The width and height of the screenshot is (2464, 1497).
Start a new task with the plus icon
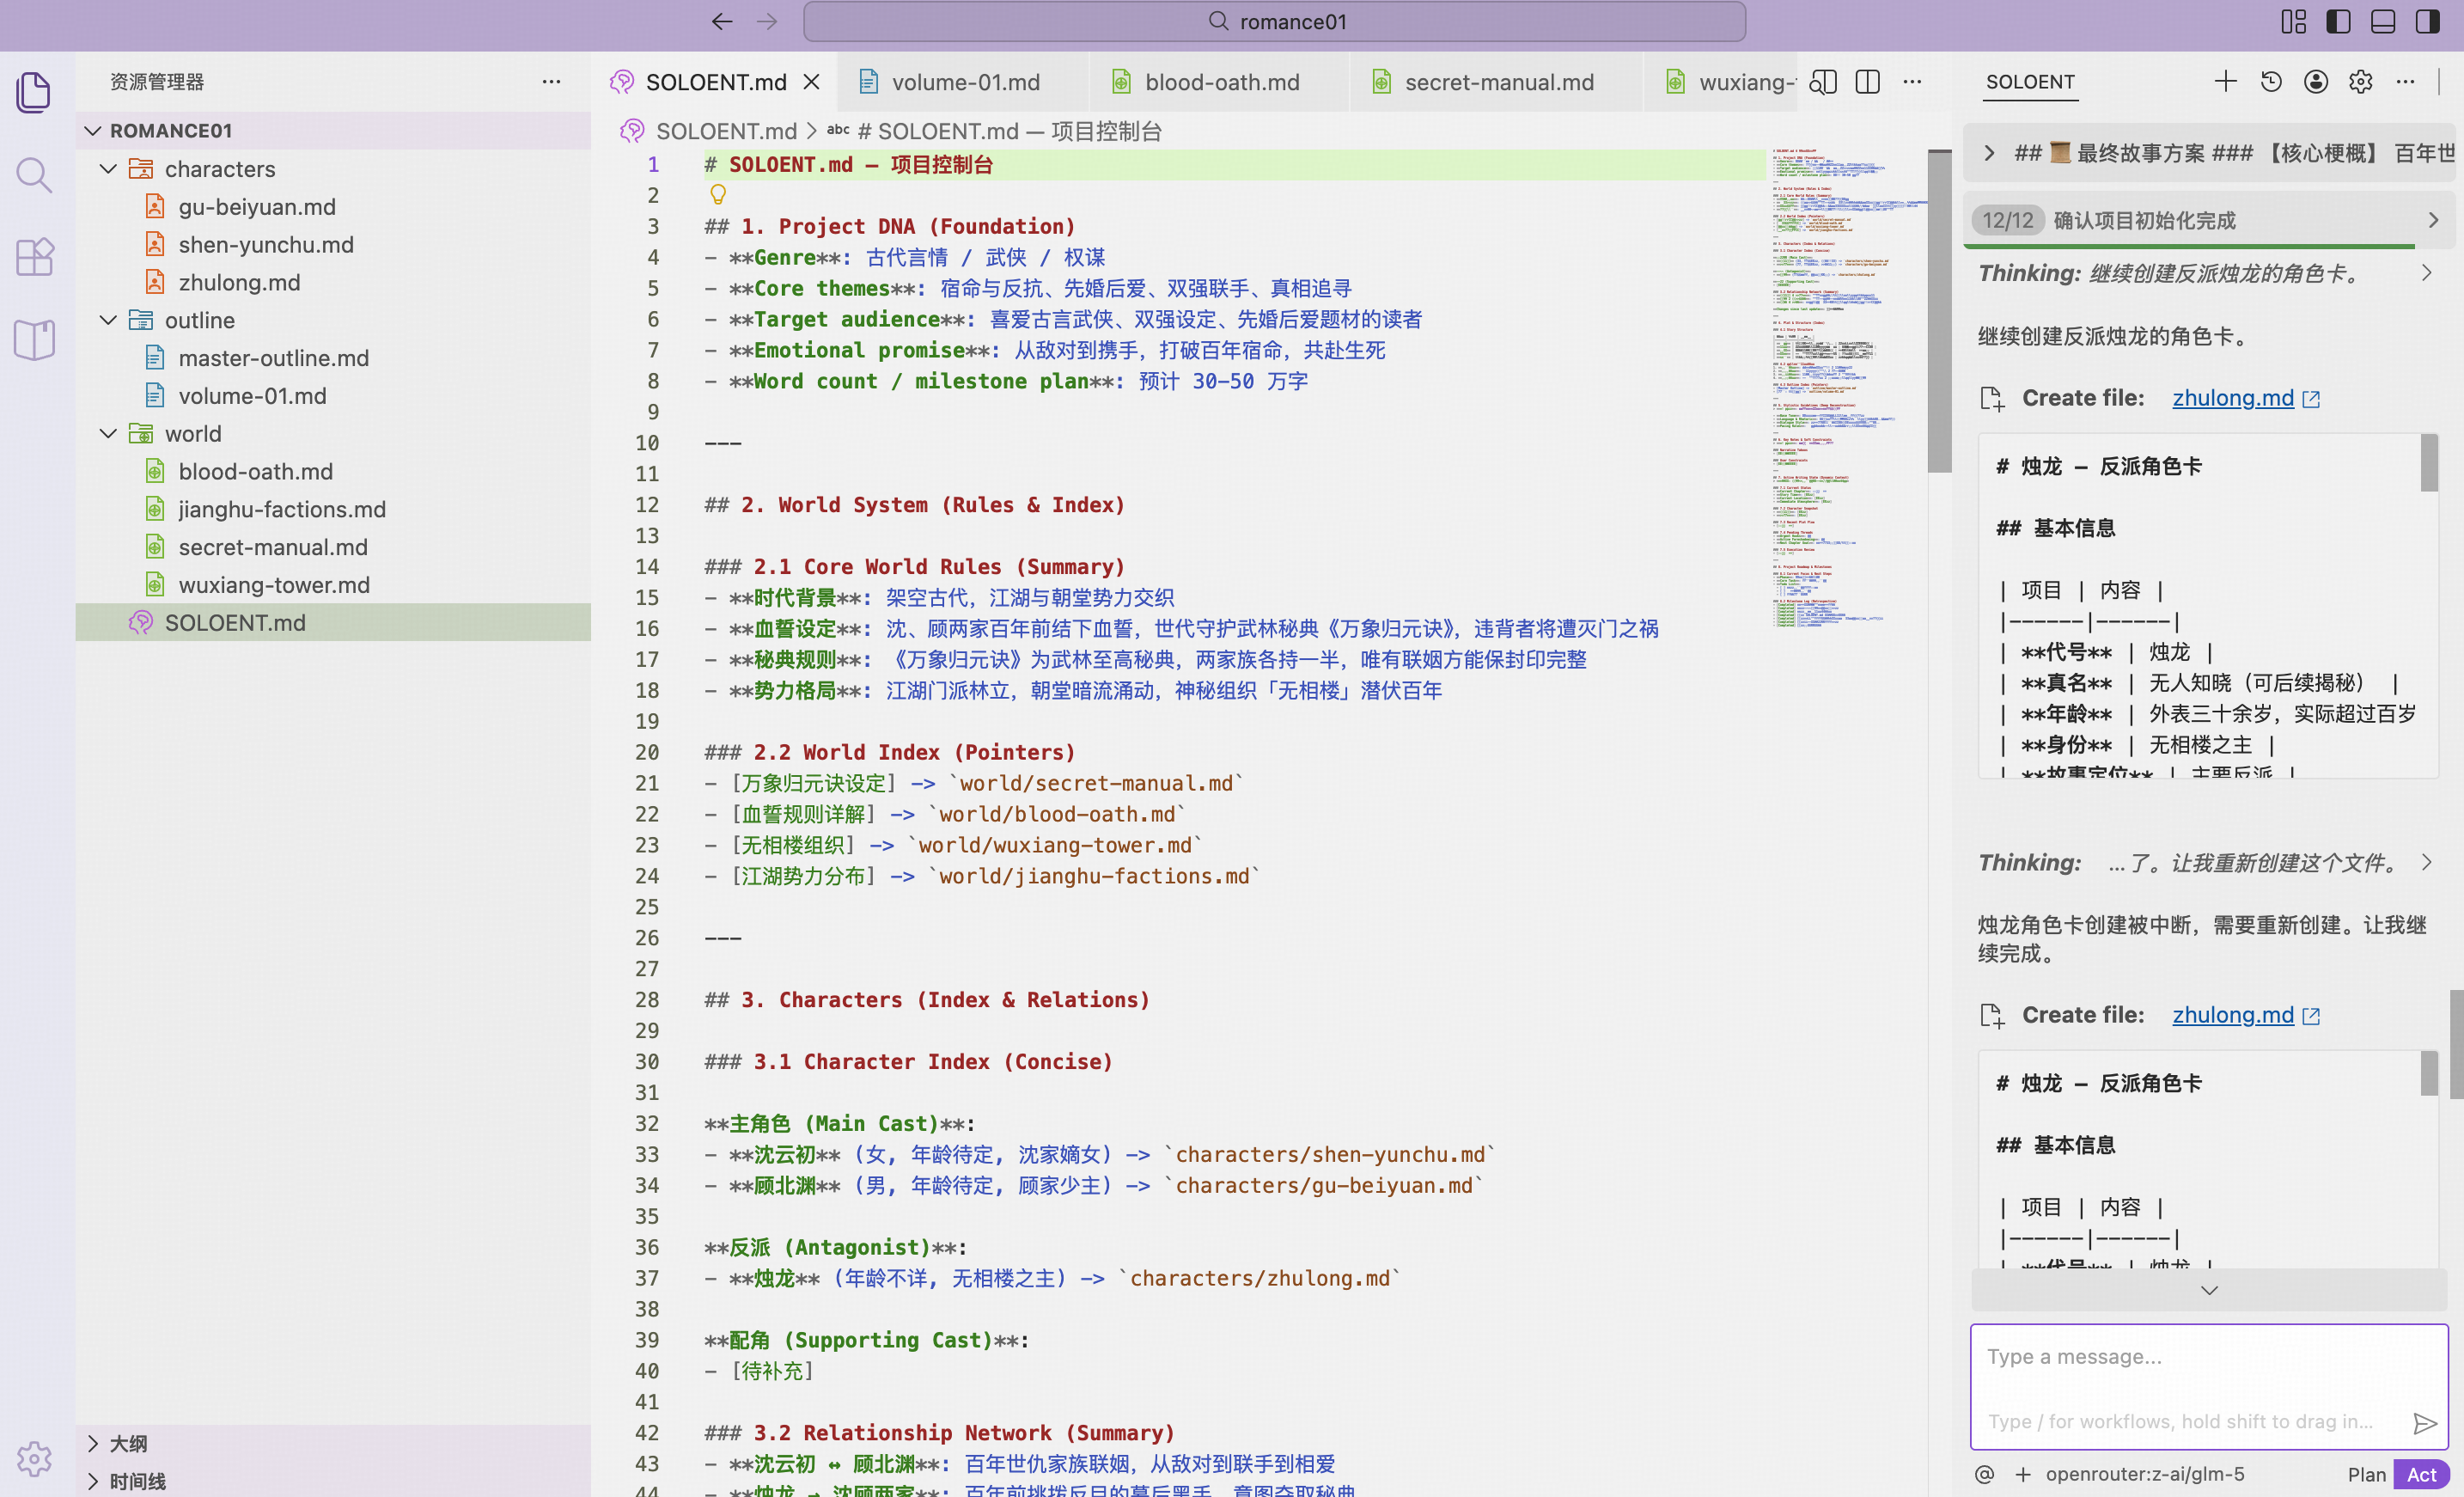[2225, 82]
